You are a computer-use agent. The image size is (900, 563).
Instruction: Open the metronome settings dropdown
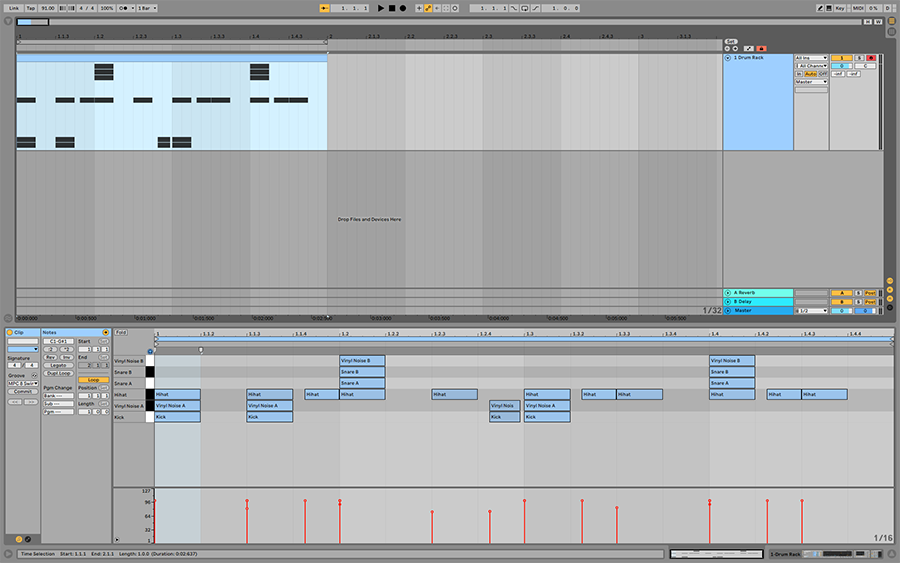(x=133, y=8)
